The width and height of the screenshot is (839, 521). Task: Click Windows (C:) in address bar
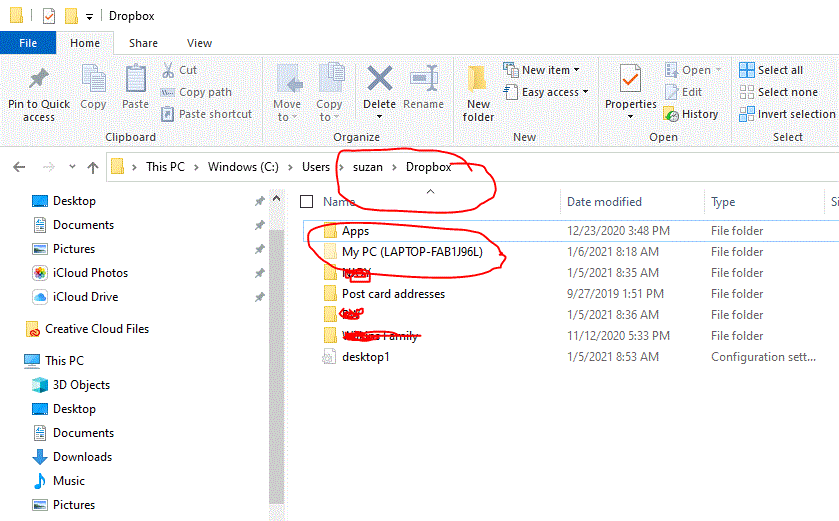click(243, 167)
